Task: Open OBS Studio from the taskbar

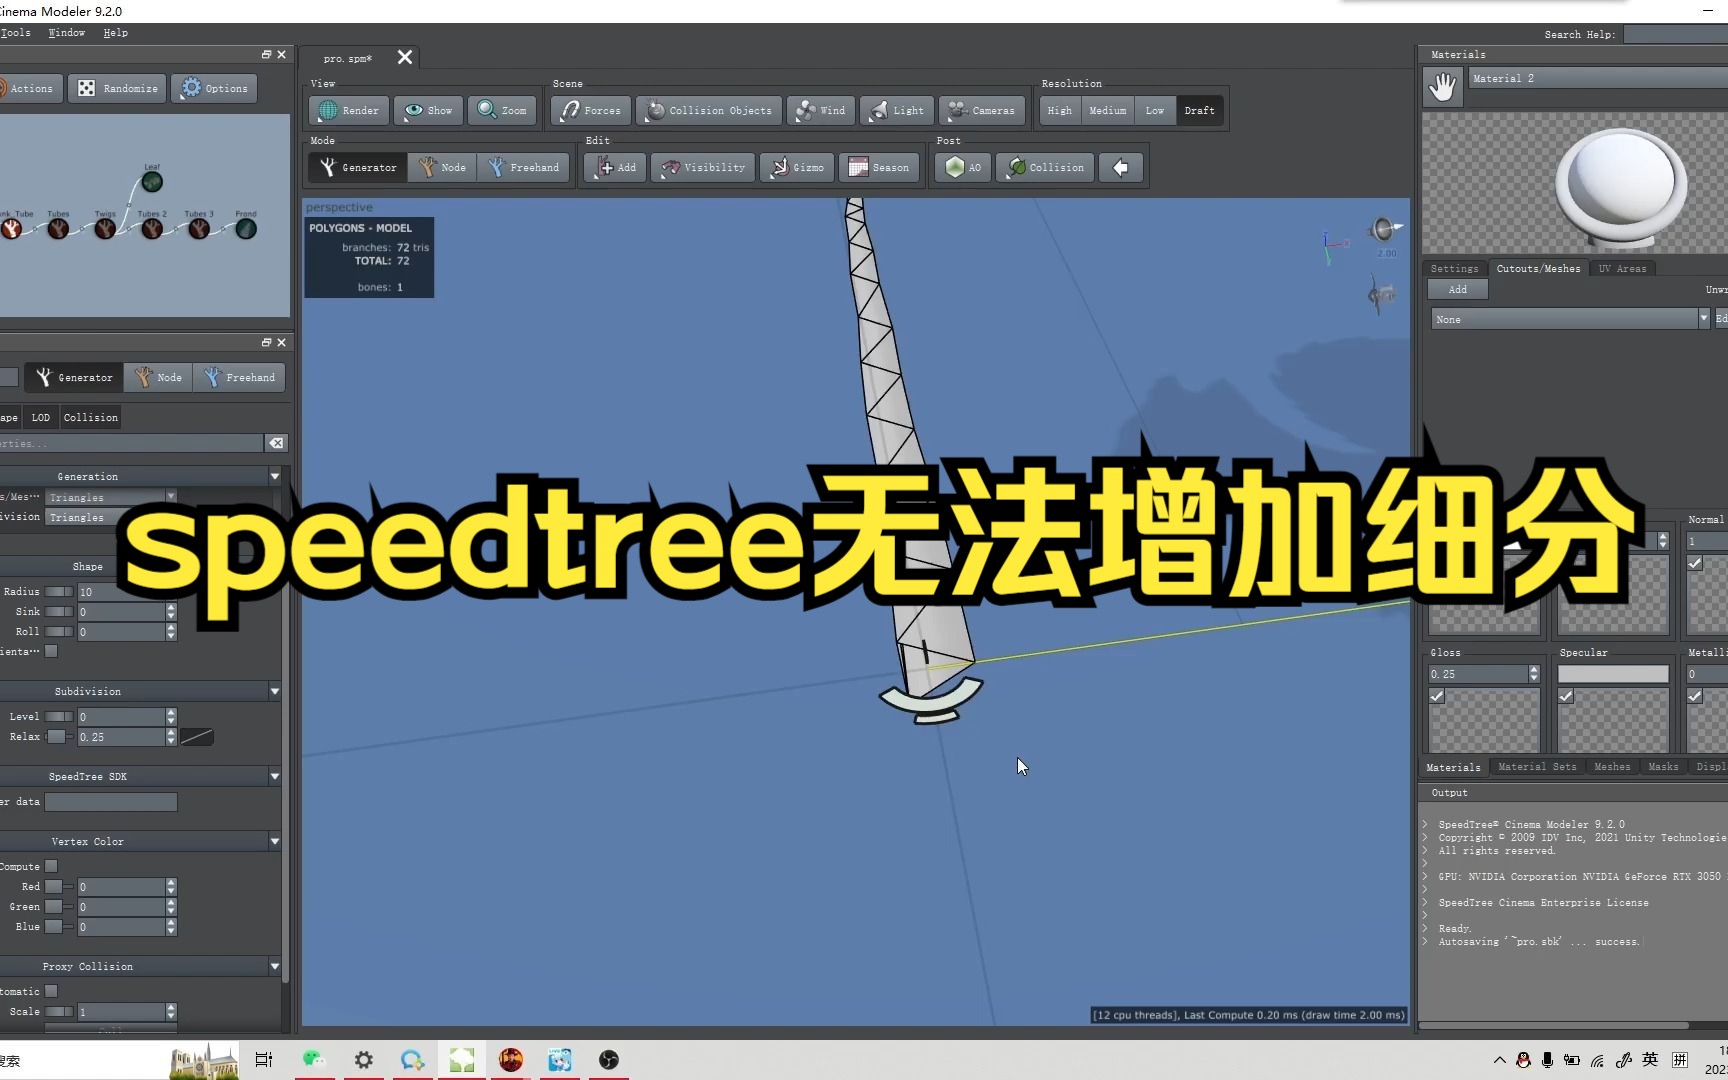Action: [x=609, y=1060]
